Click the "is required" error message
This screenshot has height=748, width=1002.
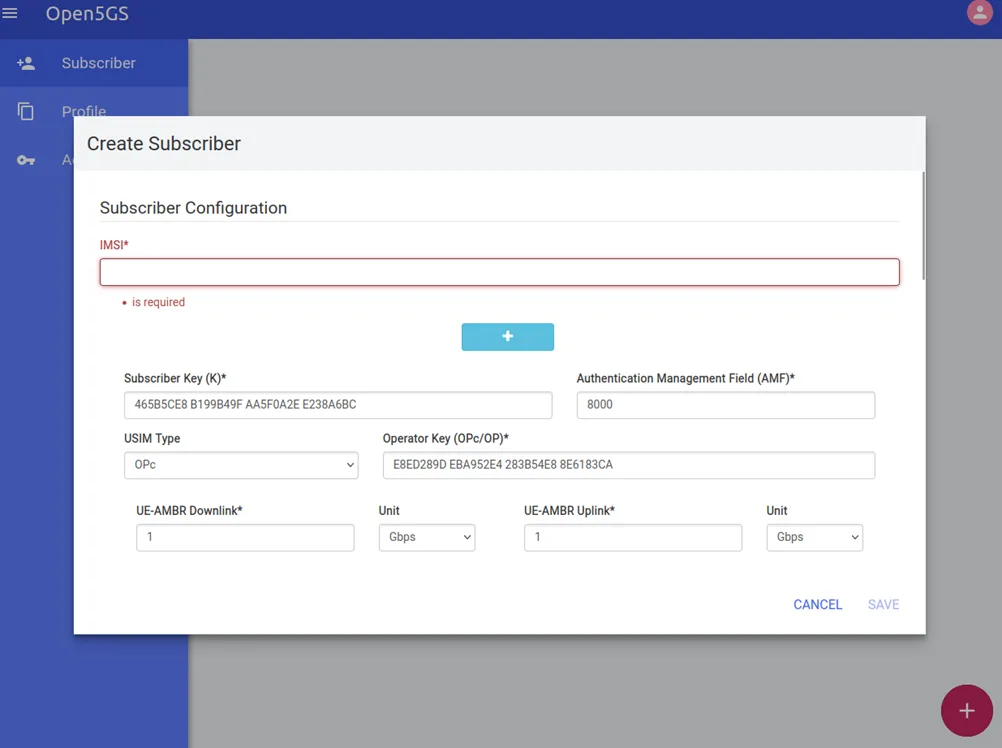tap(158, 302)
